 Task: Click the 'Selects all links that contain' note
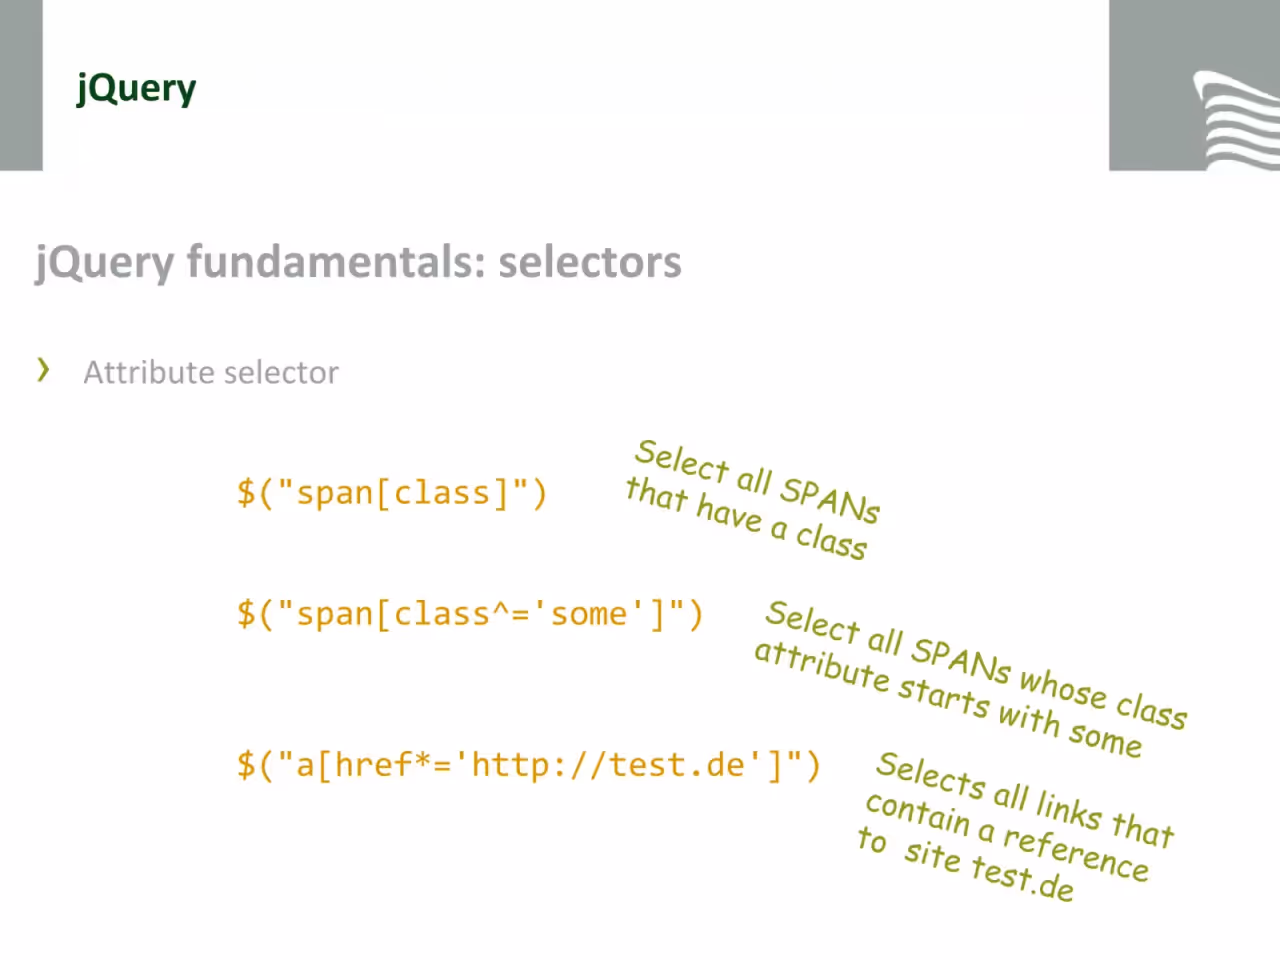[1015, 826]
